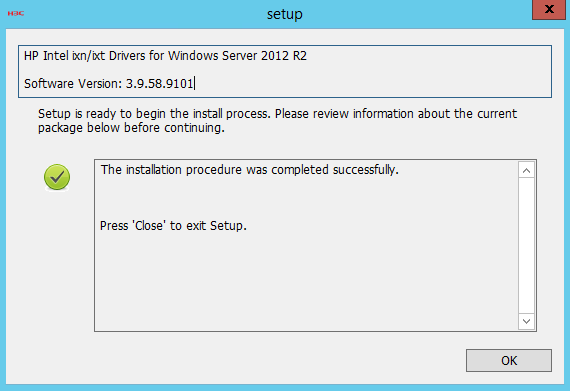The height and width of the screenshot is (391, 570).
Task: Click the green checkmark success icon
Action: (x=57, y=177)
